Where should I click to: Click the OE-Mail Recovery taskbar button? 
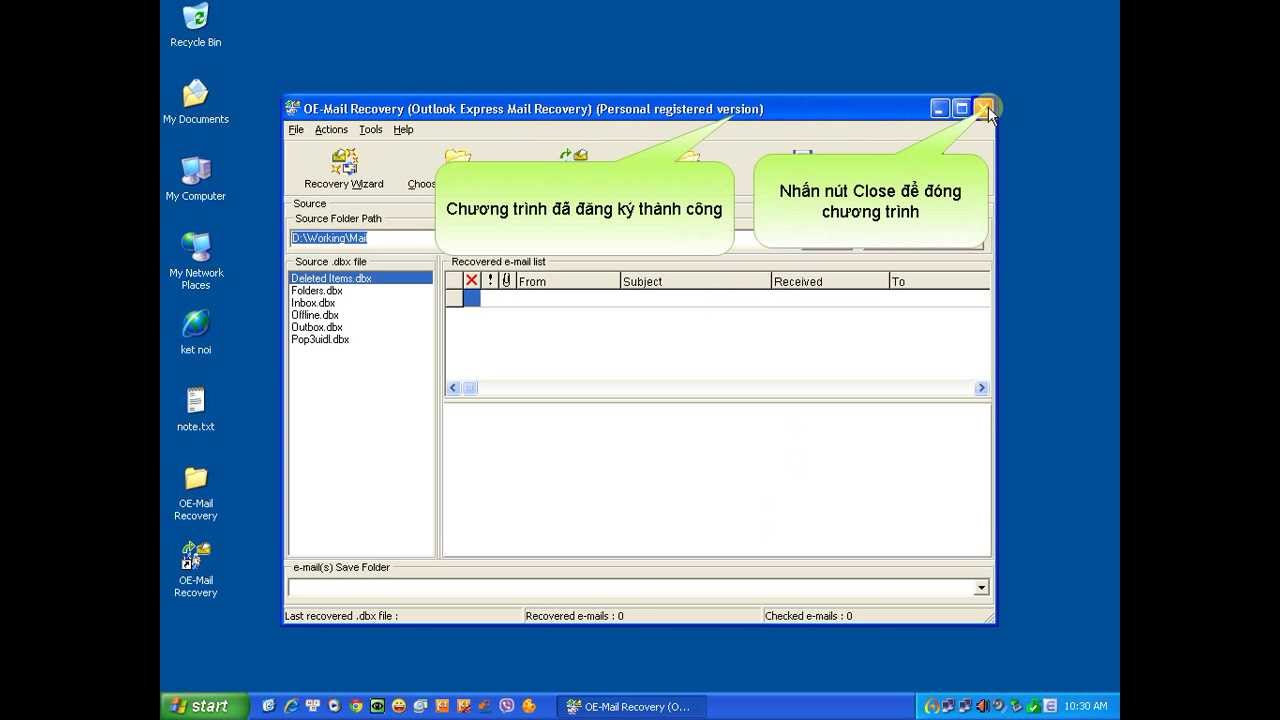pos(632,706)
